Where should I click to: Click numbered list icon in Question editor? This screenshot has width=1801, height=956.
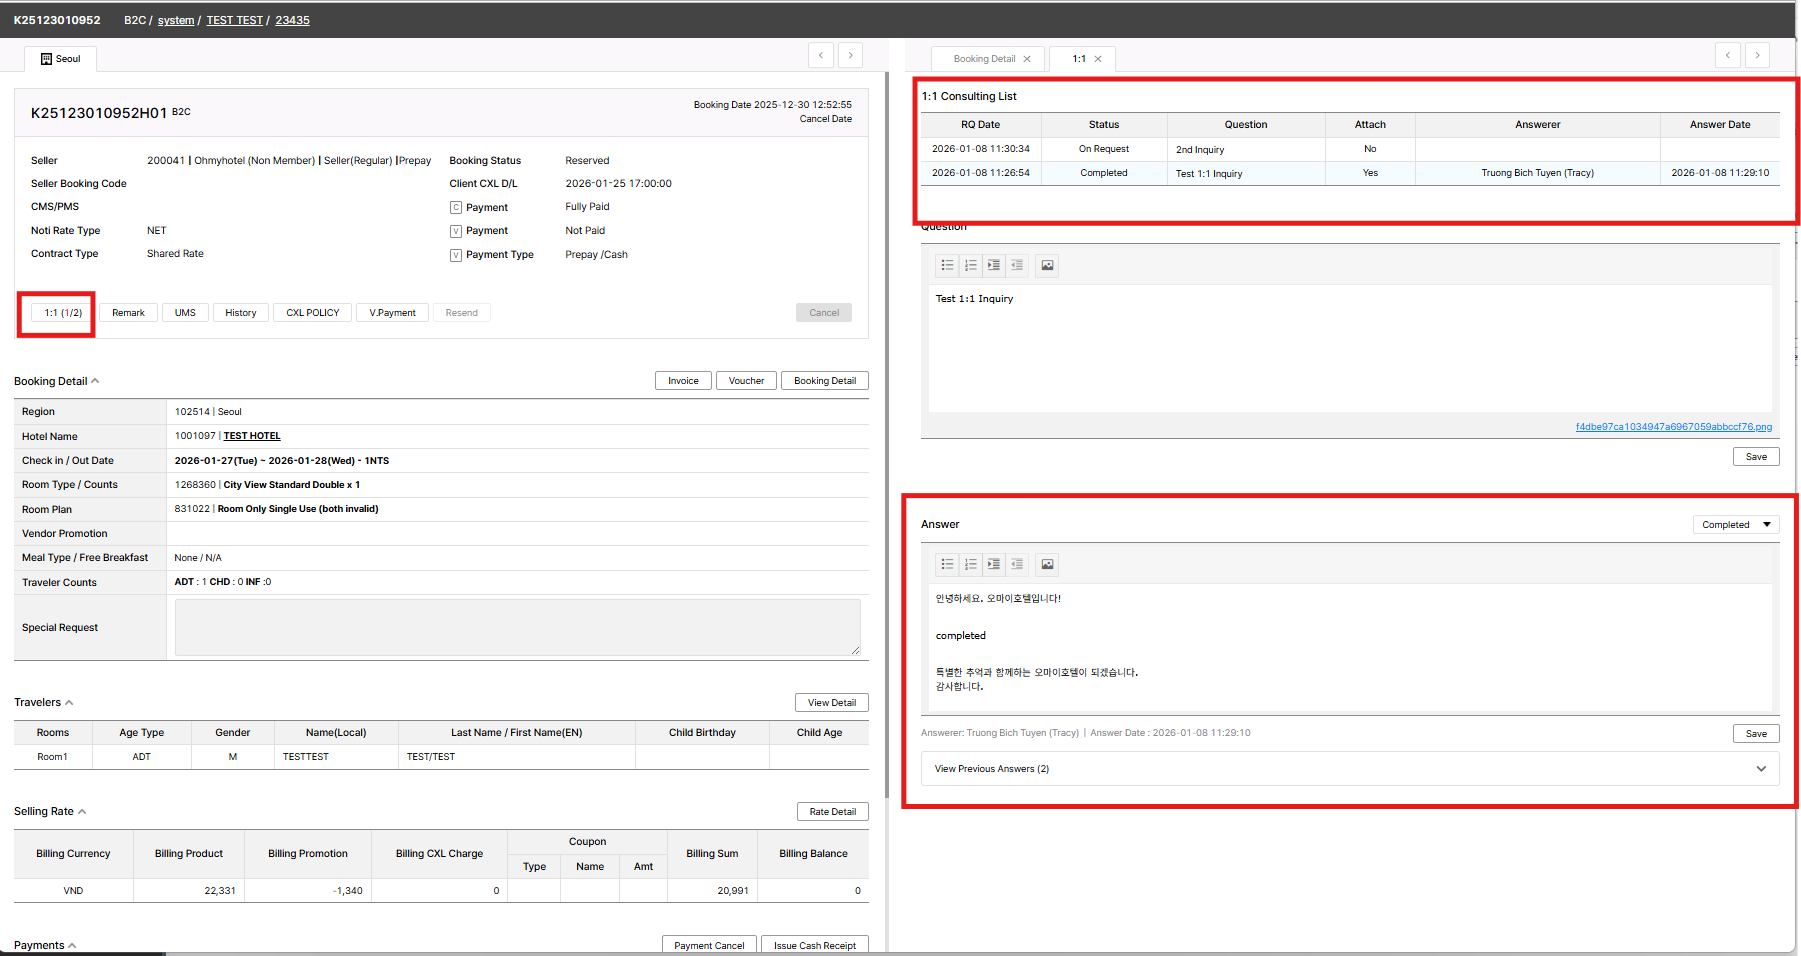click(x=970, y=265)
